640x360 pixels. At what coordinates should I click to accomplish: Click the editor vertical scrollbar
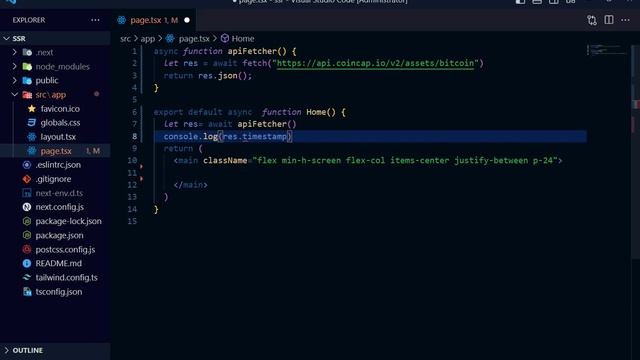tap(636, 151)
